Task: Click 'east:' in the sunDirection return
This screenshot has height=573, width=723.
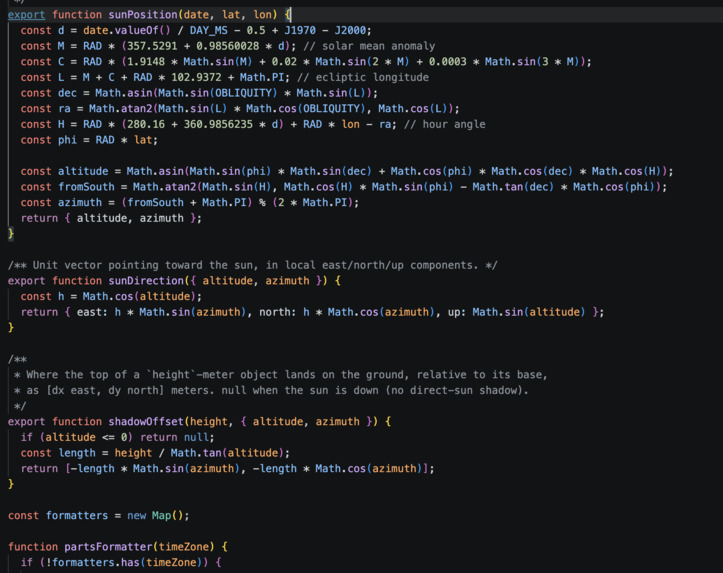Action: click(x=92, y=313)
